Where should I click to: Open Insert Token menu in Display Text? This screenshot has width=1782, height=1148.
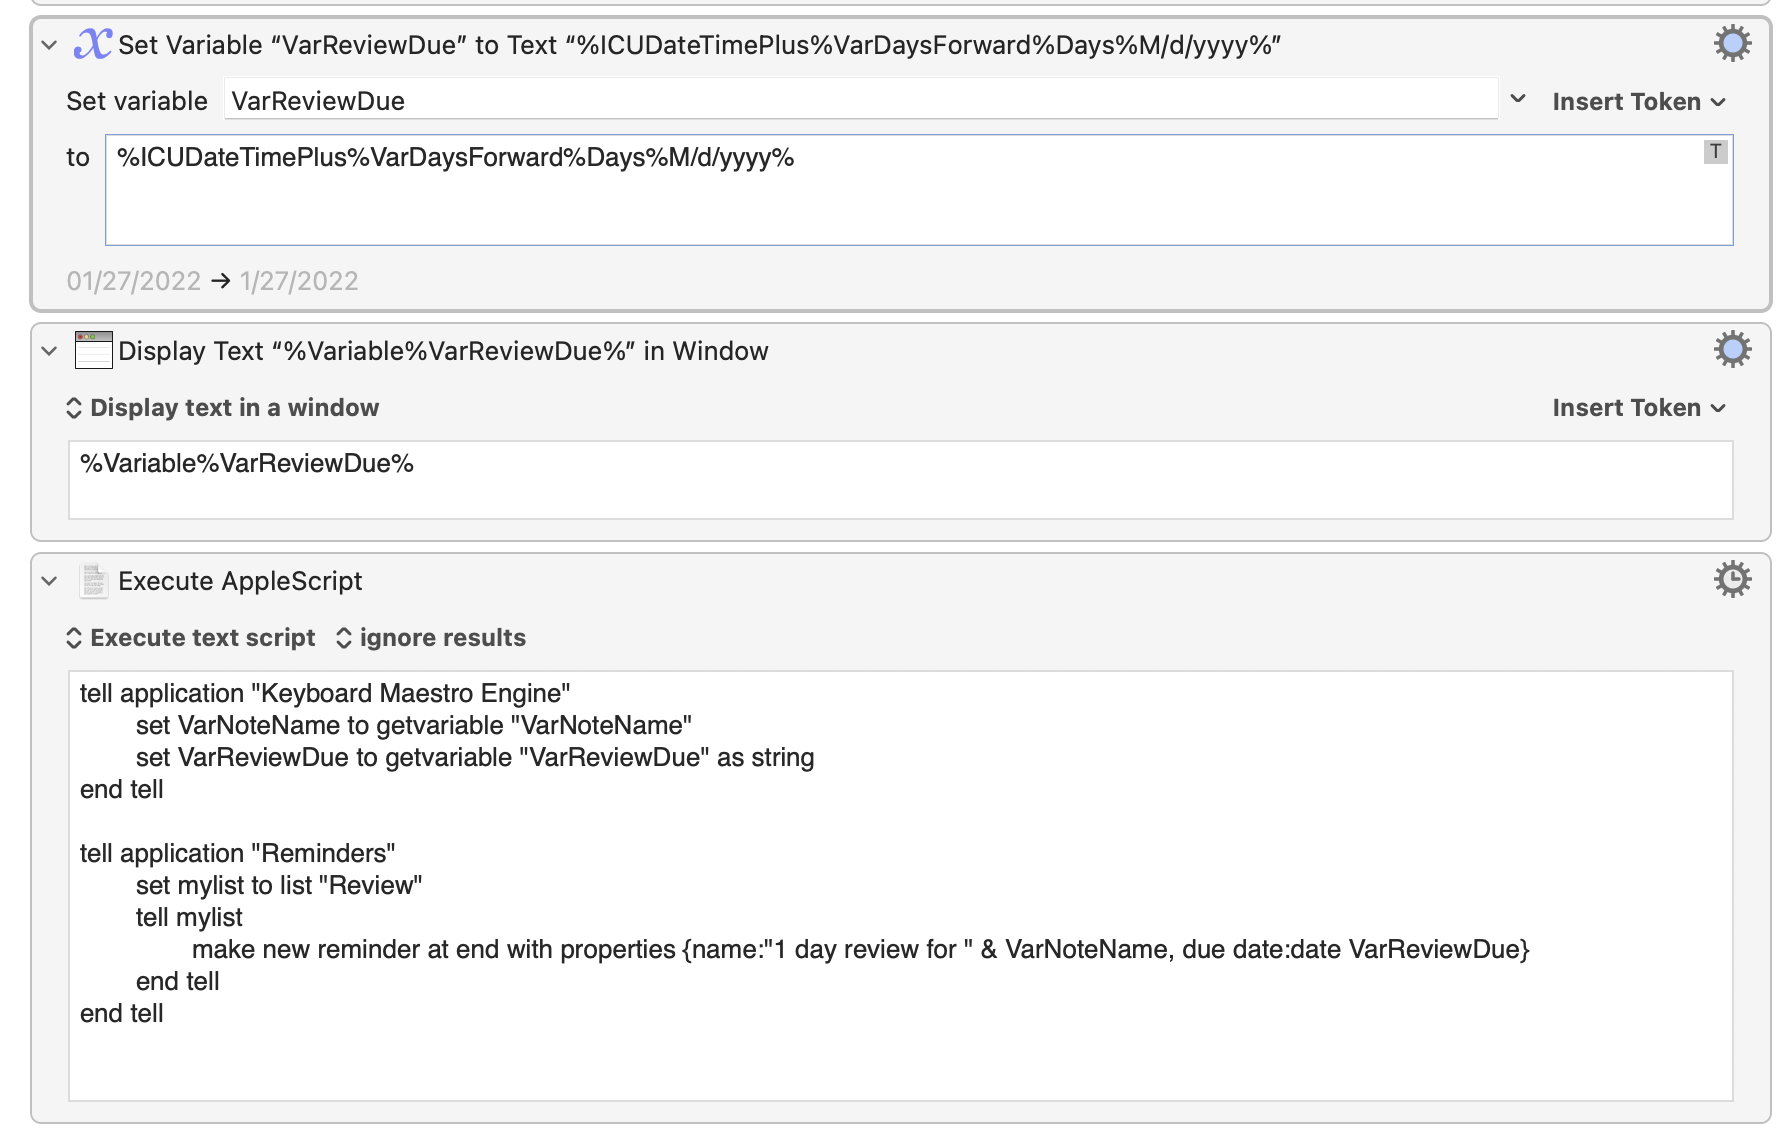(1639, 408)
